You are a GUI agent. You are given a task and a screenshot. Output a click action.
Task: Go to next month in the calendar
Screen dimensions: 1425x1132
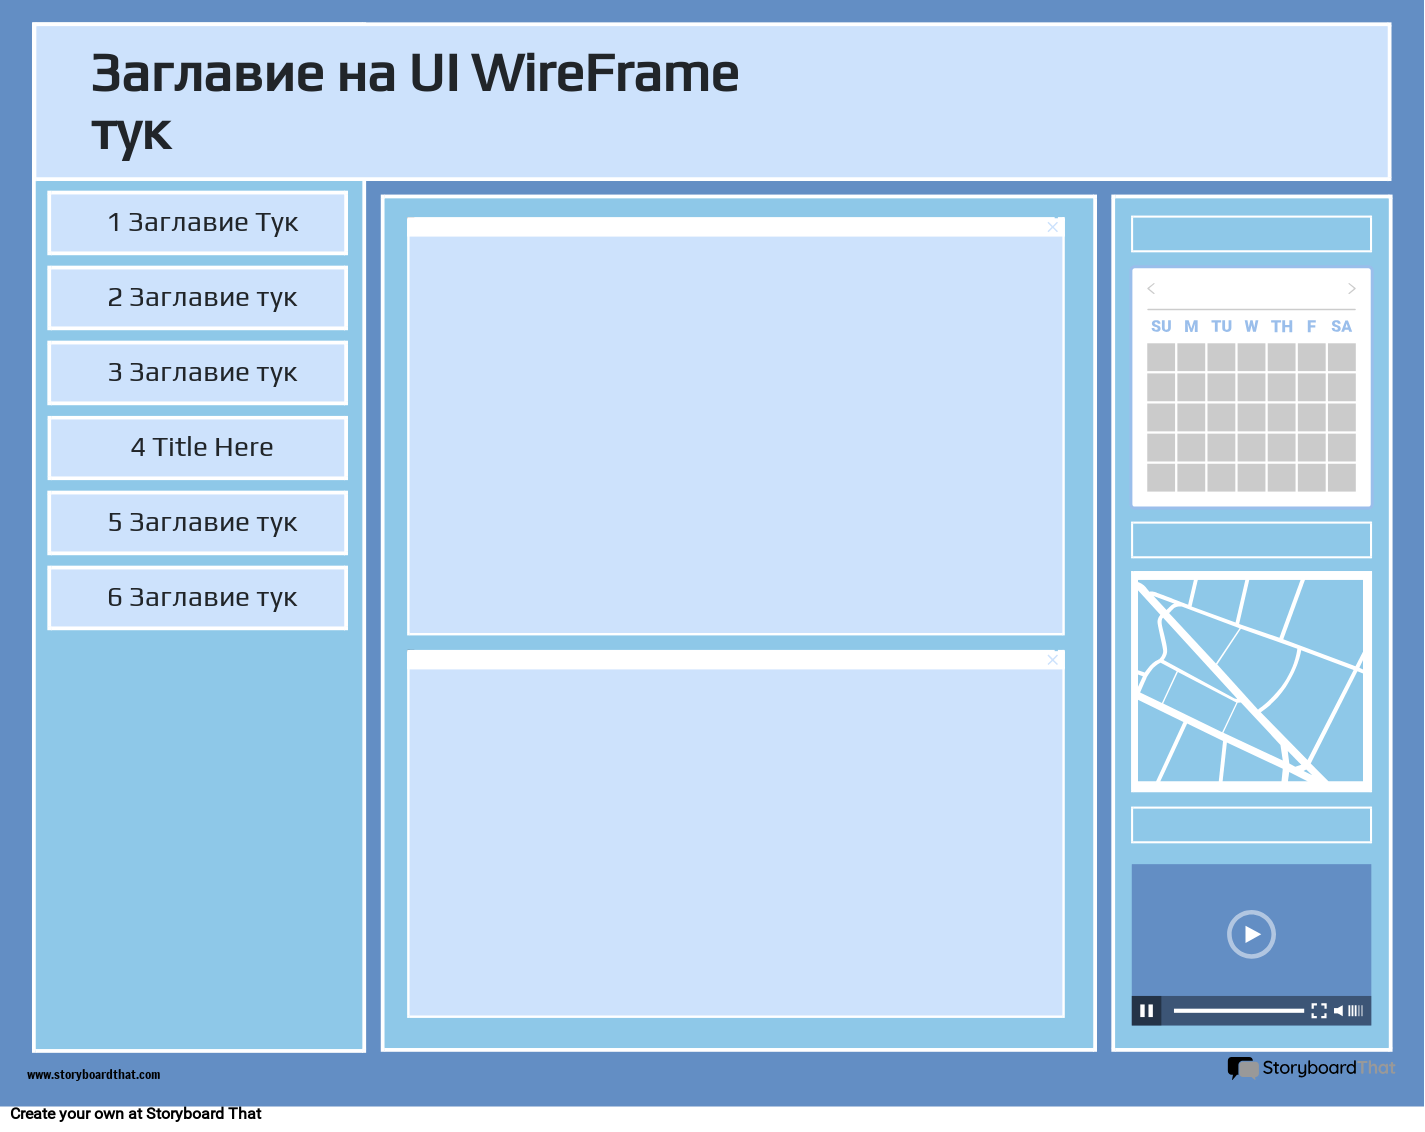pos(1351,289)
